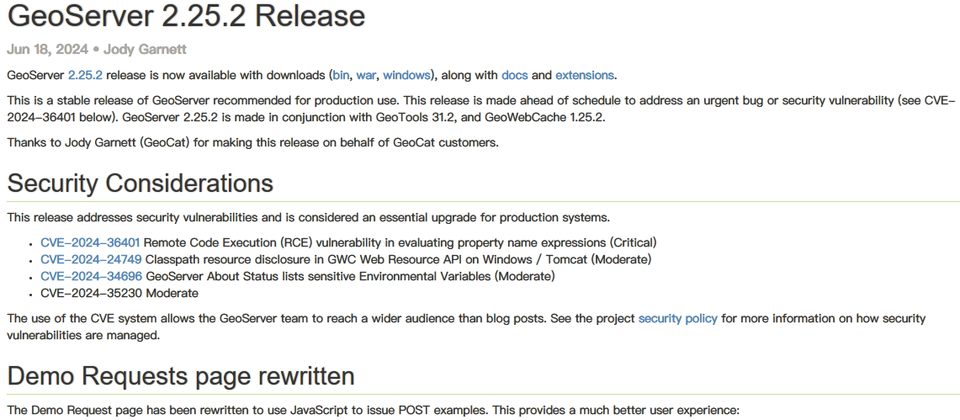Open the CVE-2024-36401 link in the bullet list

(x=91, y=243)
